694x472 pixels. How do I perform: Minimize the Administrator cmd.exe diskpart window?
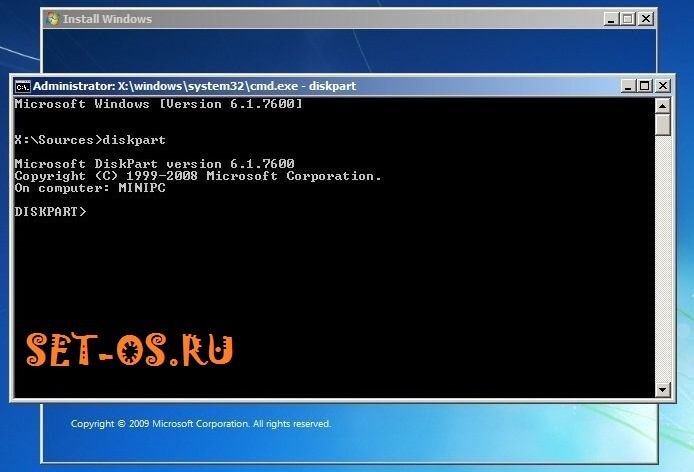pos(628,86)
